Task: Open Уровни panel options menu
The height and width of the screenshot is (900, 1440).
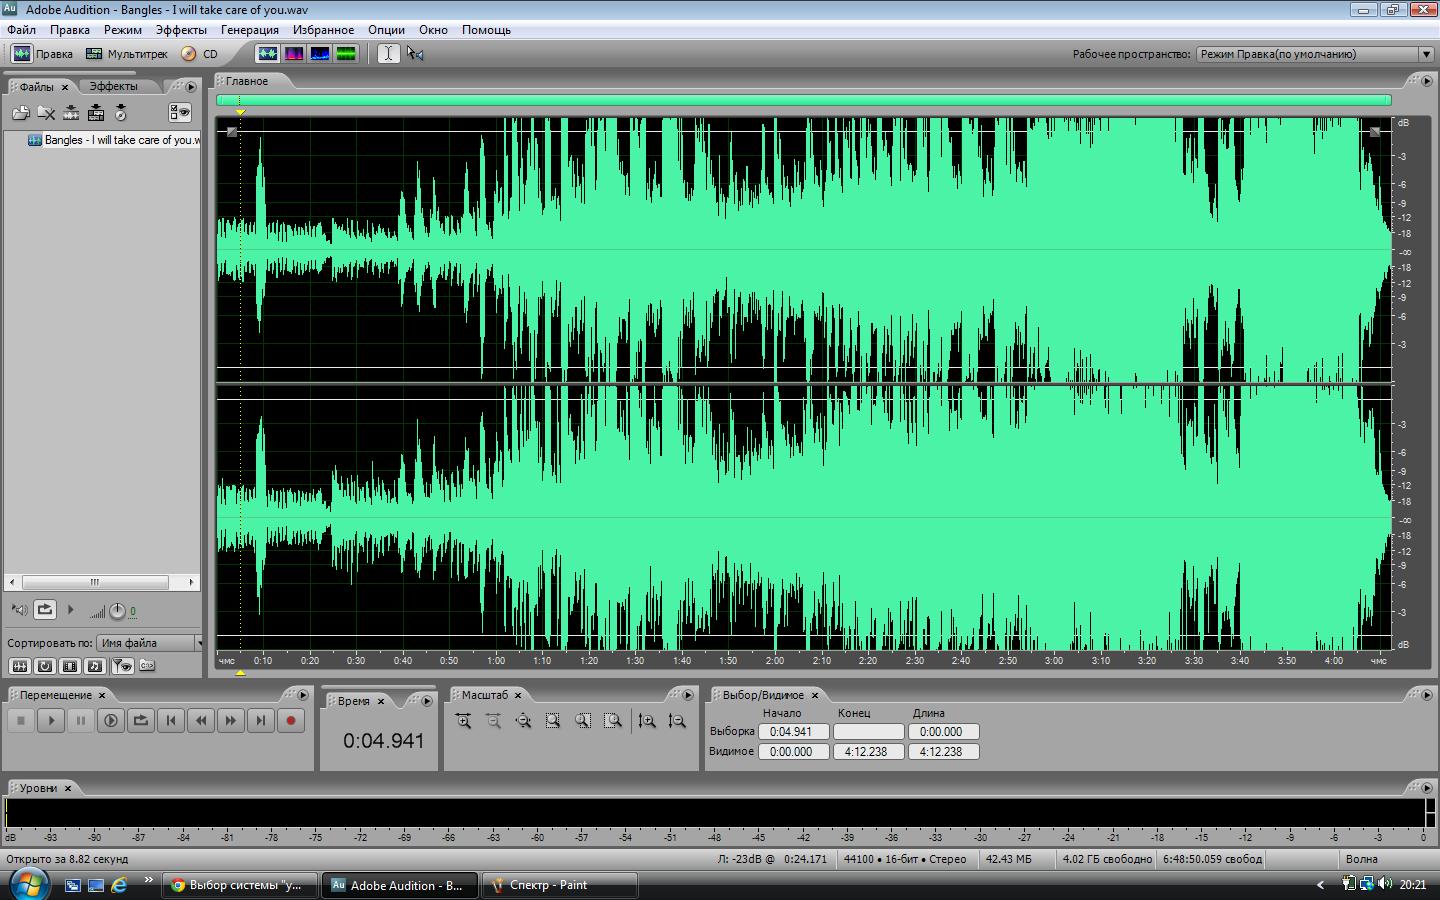Action: tap(1427, 788)
